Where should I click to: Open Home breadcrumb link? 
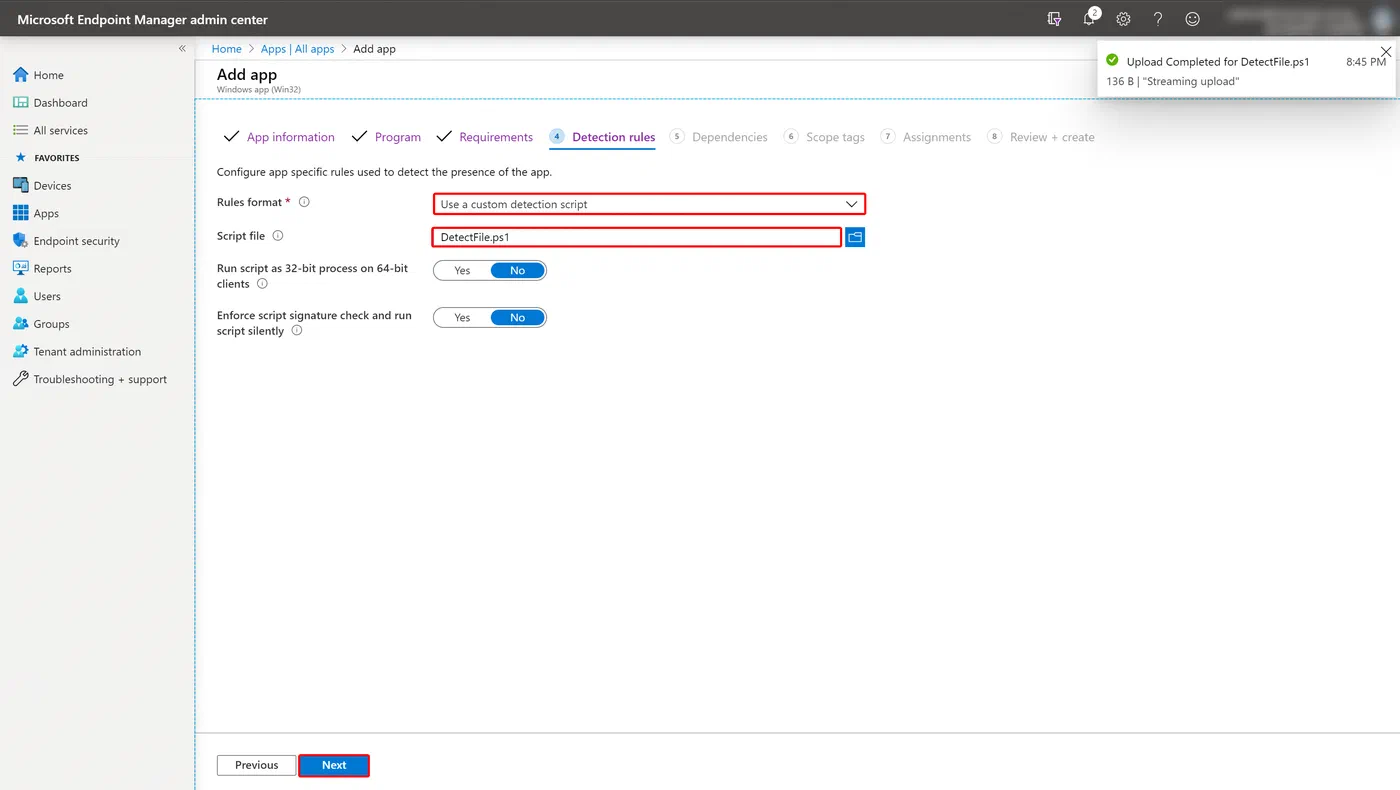click(227, 49)
